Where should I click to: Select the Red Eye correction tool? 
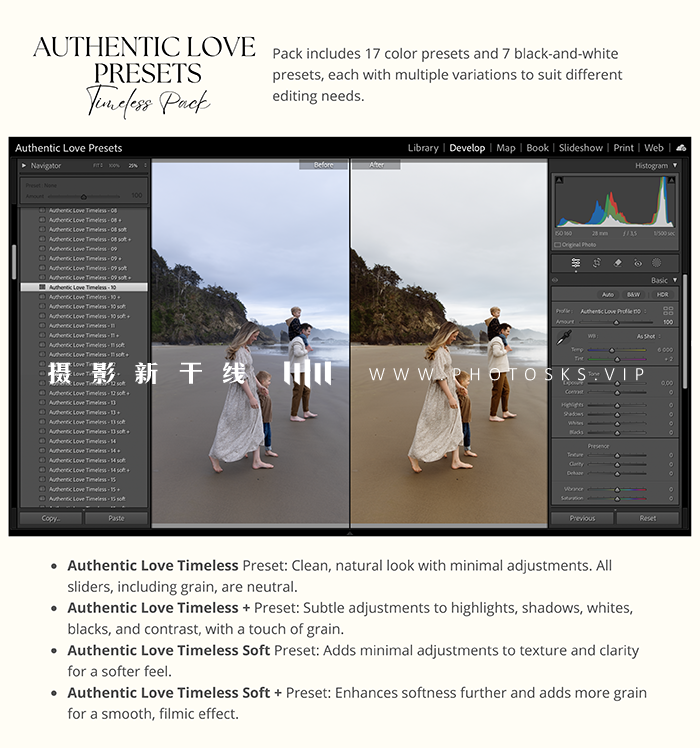point(637,263)
